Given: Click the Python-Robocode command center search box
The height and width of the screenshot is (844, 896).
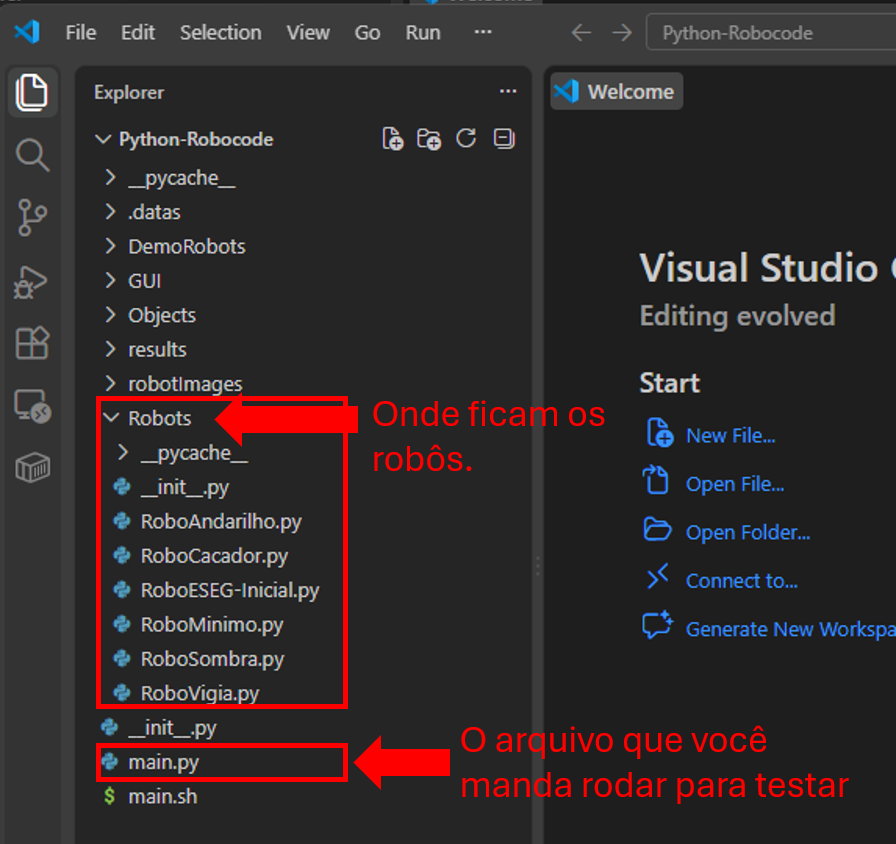Looking at the screenshot, I should click(x=771, y=33).
